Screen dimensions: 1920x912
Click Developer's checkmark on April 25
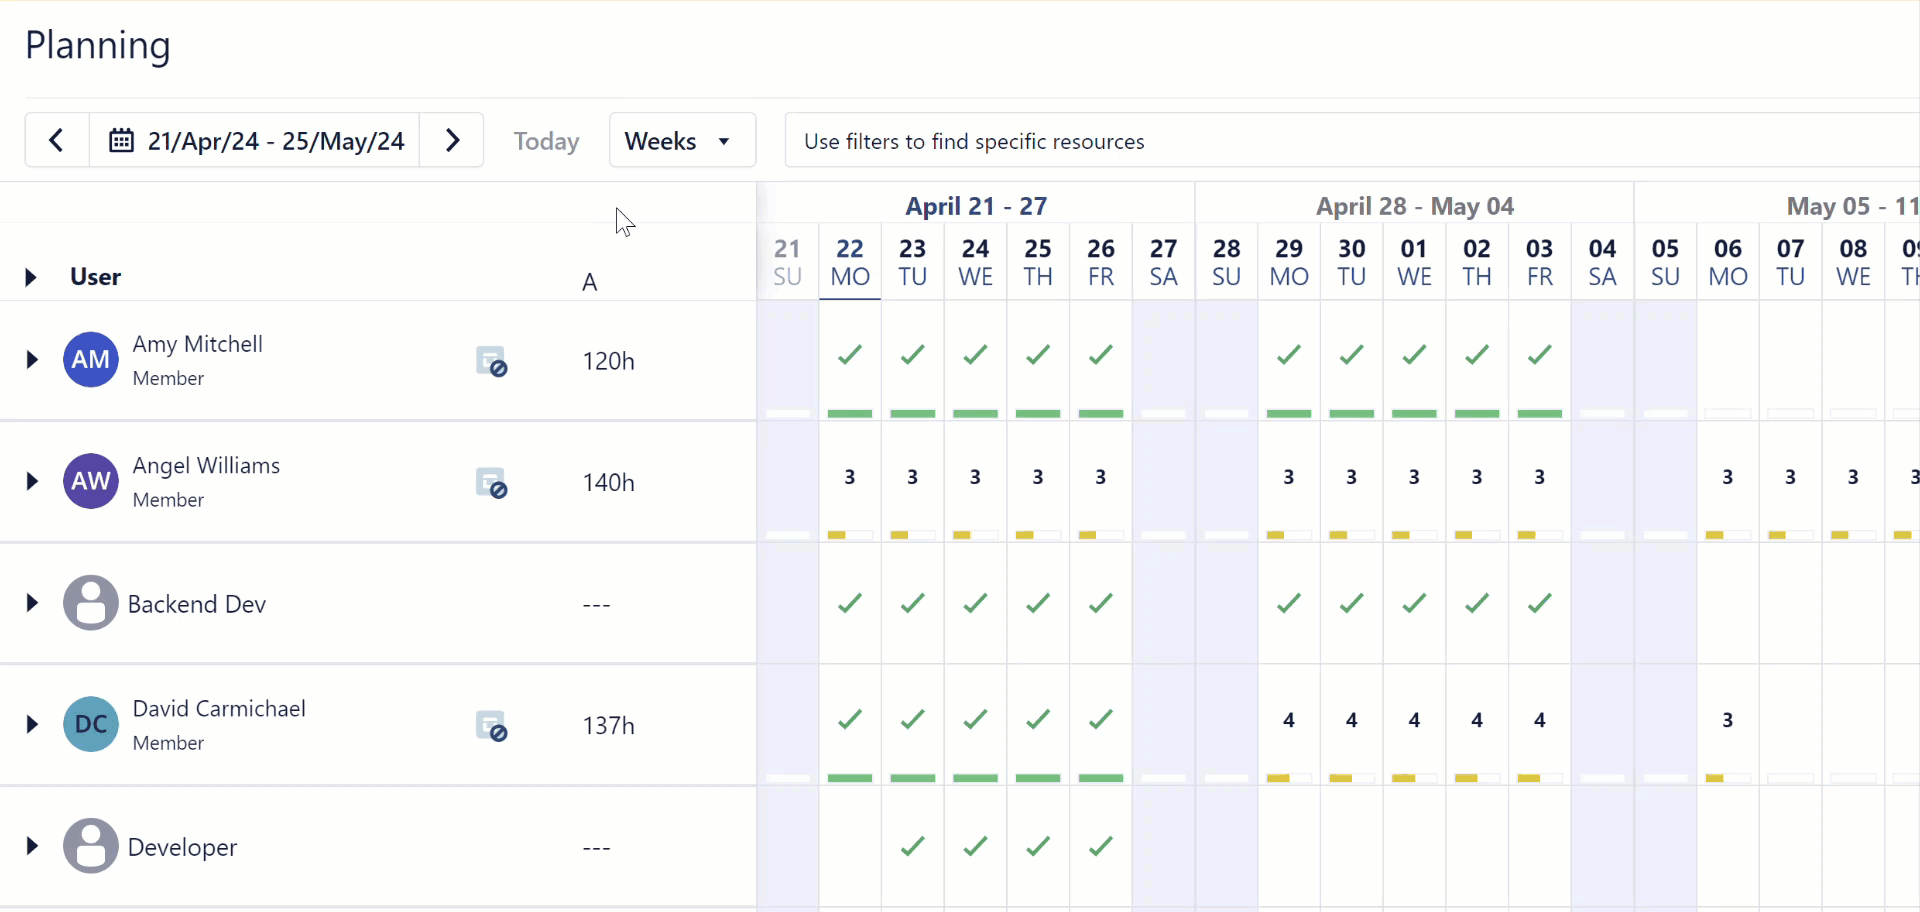click(1037, 846)
